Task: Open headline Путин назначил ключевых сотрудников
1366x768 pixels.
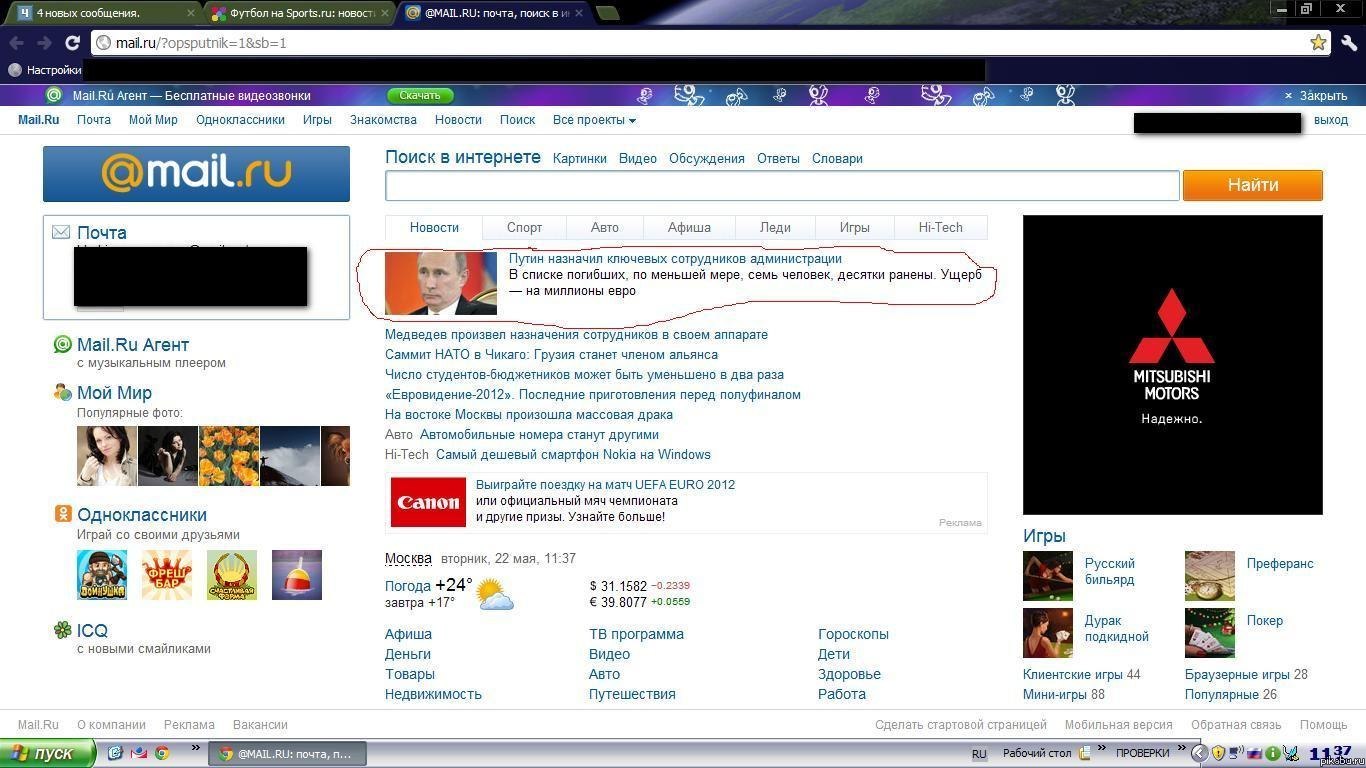Action: point(675,258)
